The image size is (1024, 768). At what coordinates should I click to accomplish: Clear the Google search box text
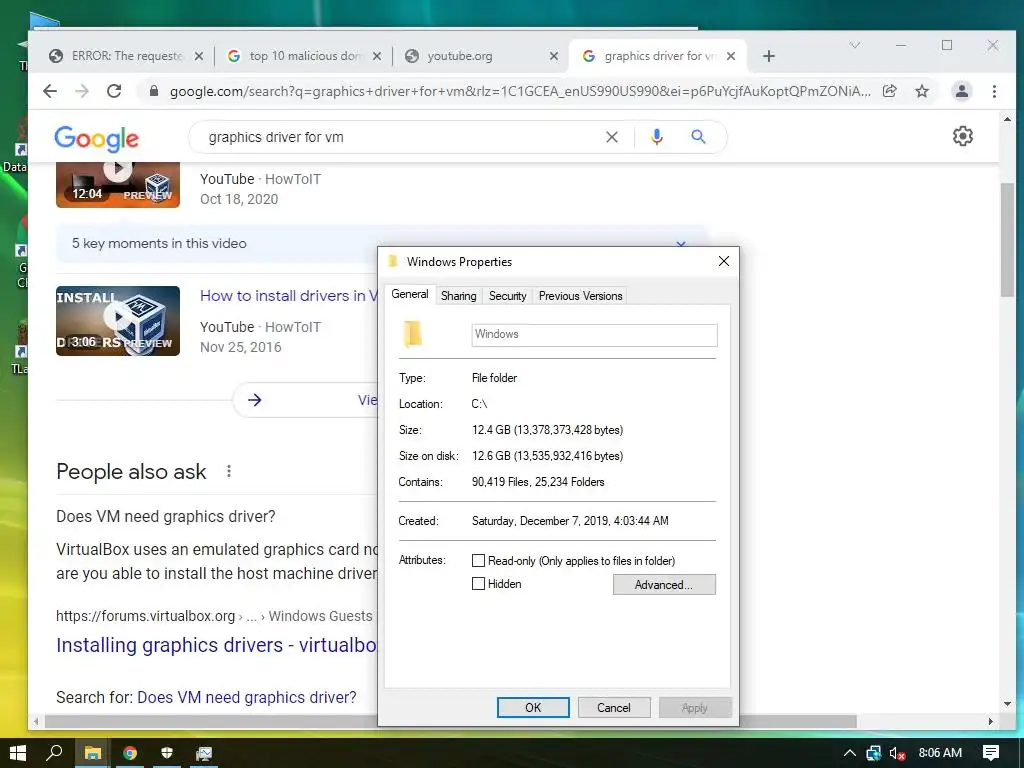click(x=612, y=137)
